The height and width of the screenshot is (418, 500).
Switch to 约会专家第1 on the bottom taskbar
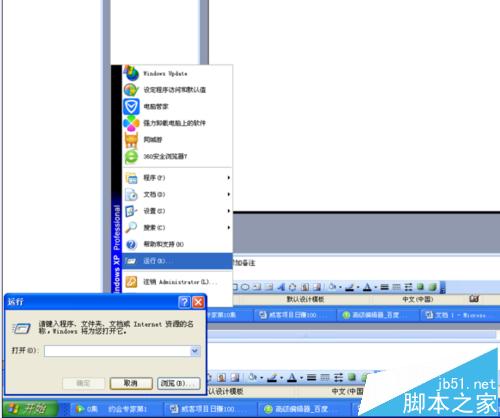tap(117, 409)
